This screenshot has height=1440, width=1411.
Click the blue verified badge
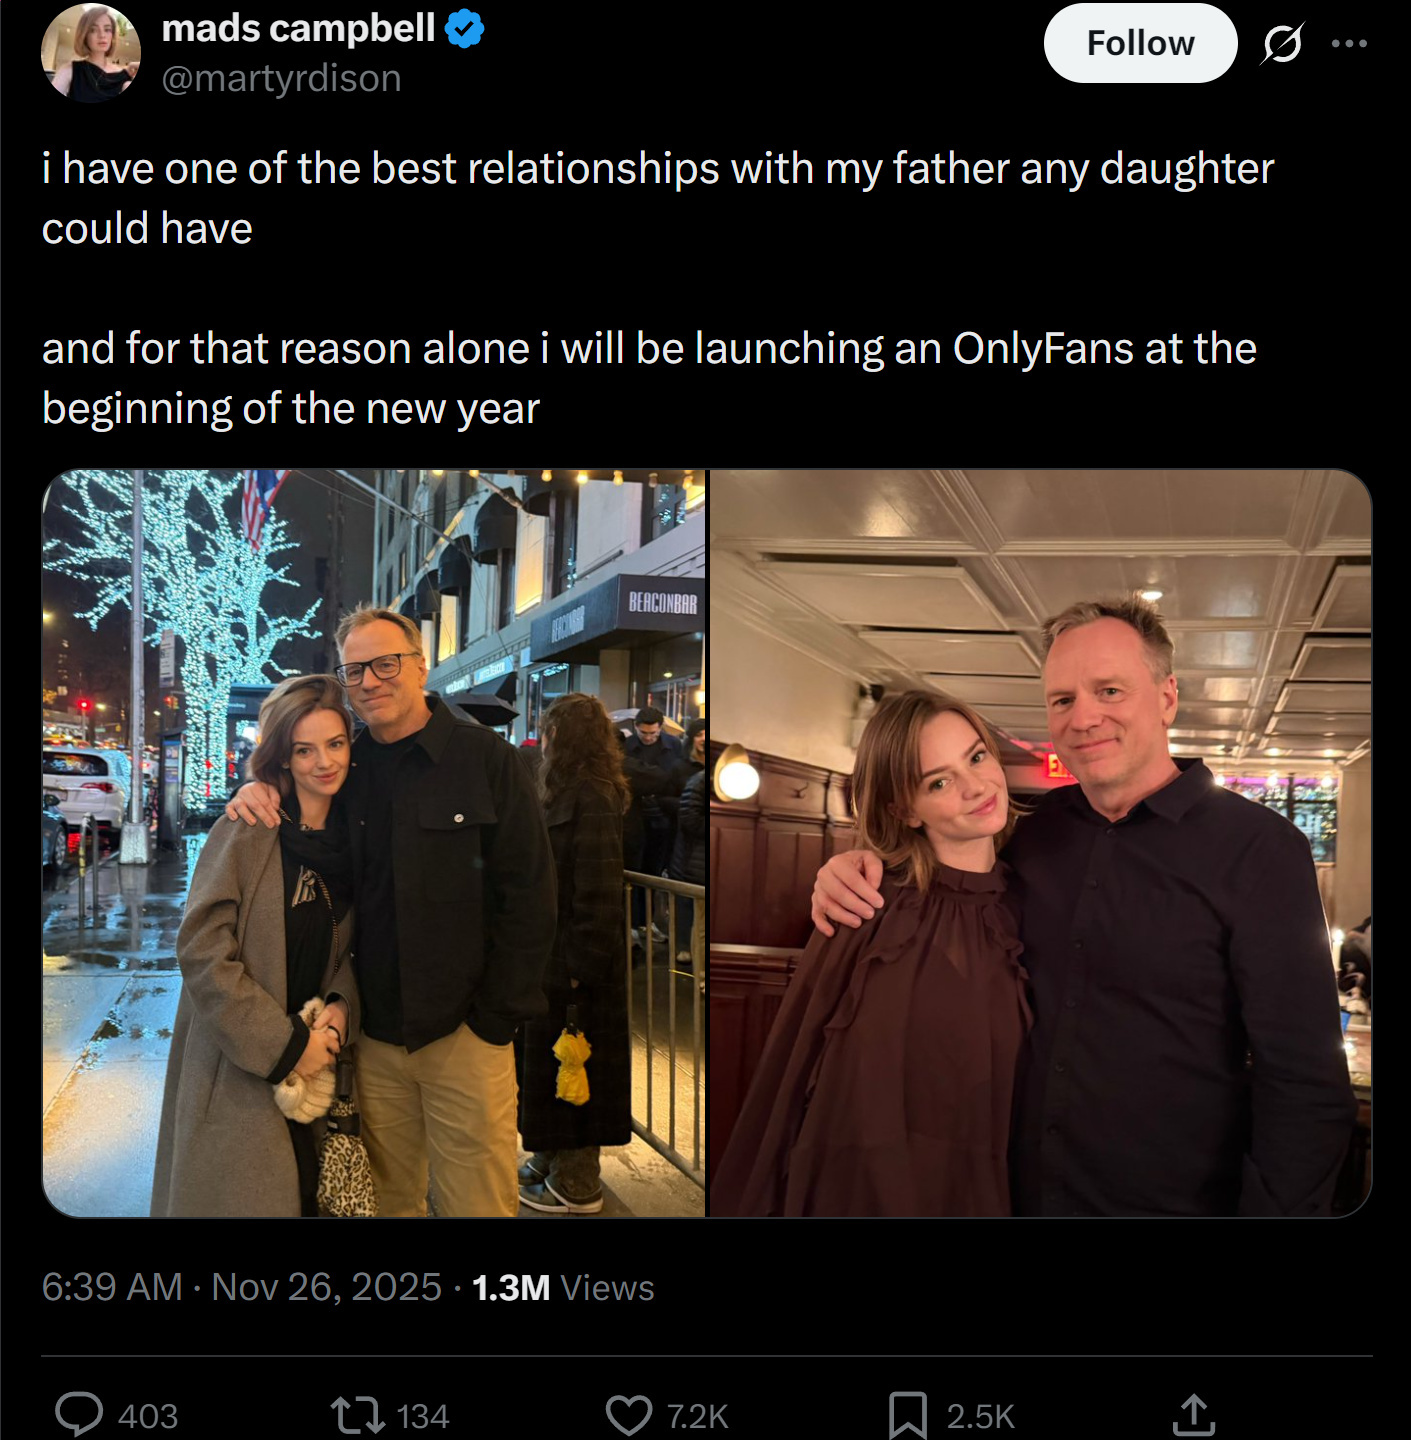click(464, 29)
